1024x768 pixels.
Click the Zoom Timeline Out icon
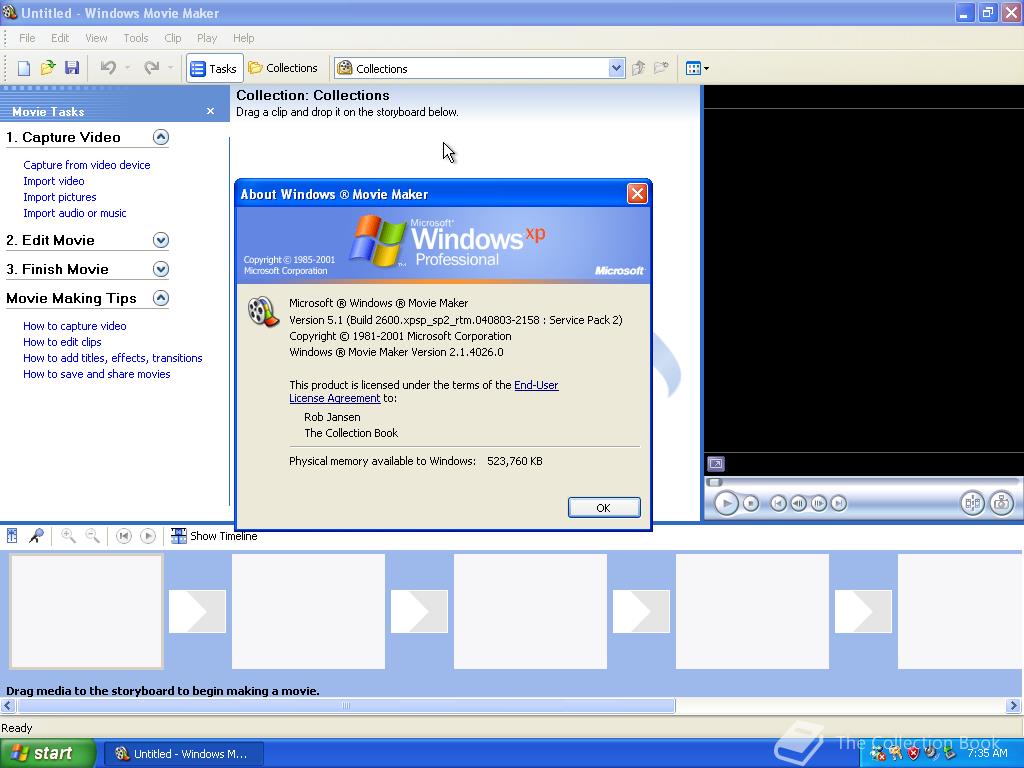coord(93,536)
